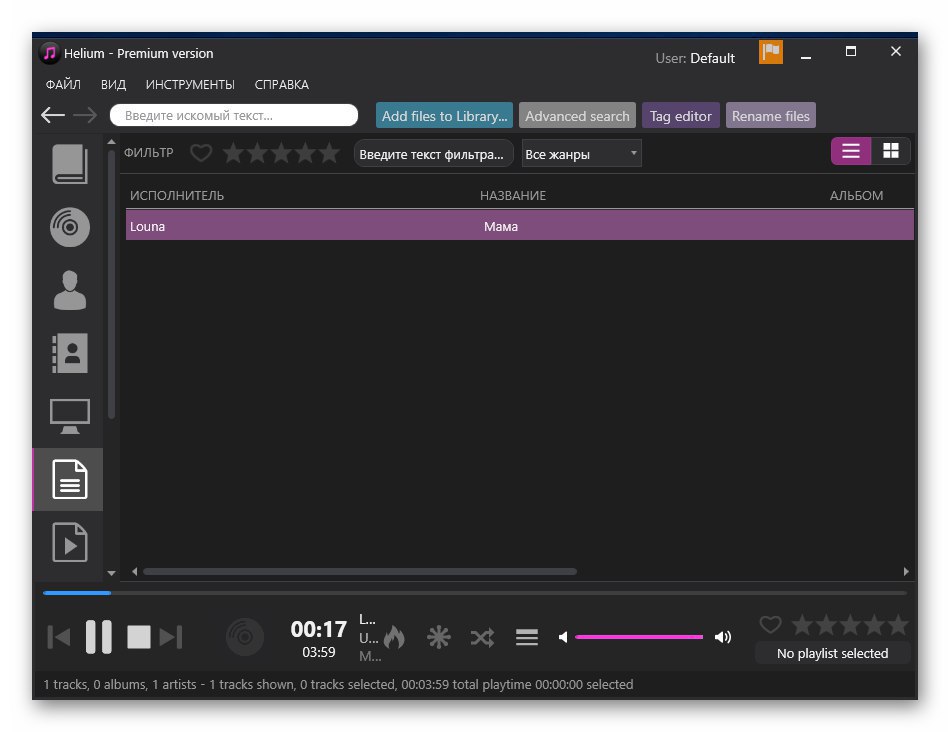Click the 00:17 elapsed time display
The height and width of the screenshot is (732, 950).
(x=319, y=629)
